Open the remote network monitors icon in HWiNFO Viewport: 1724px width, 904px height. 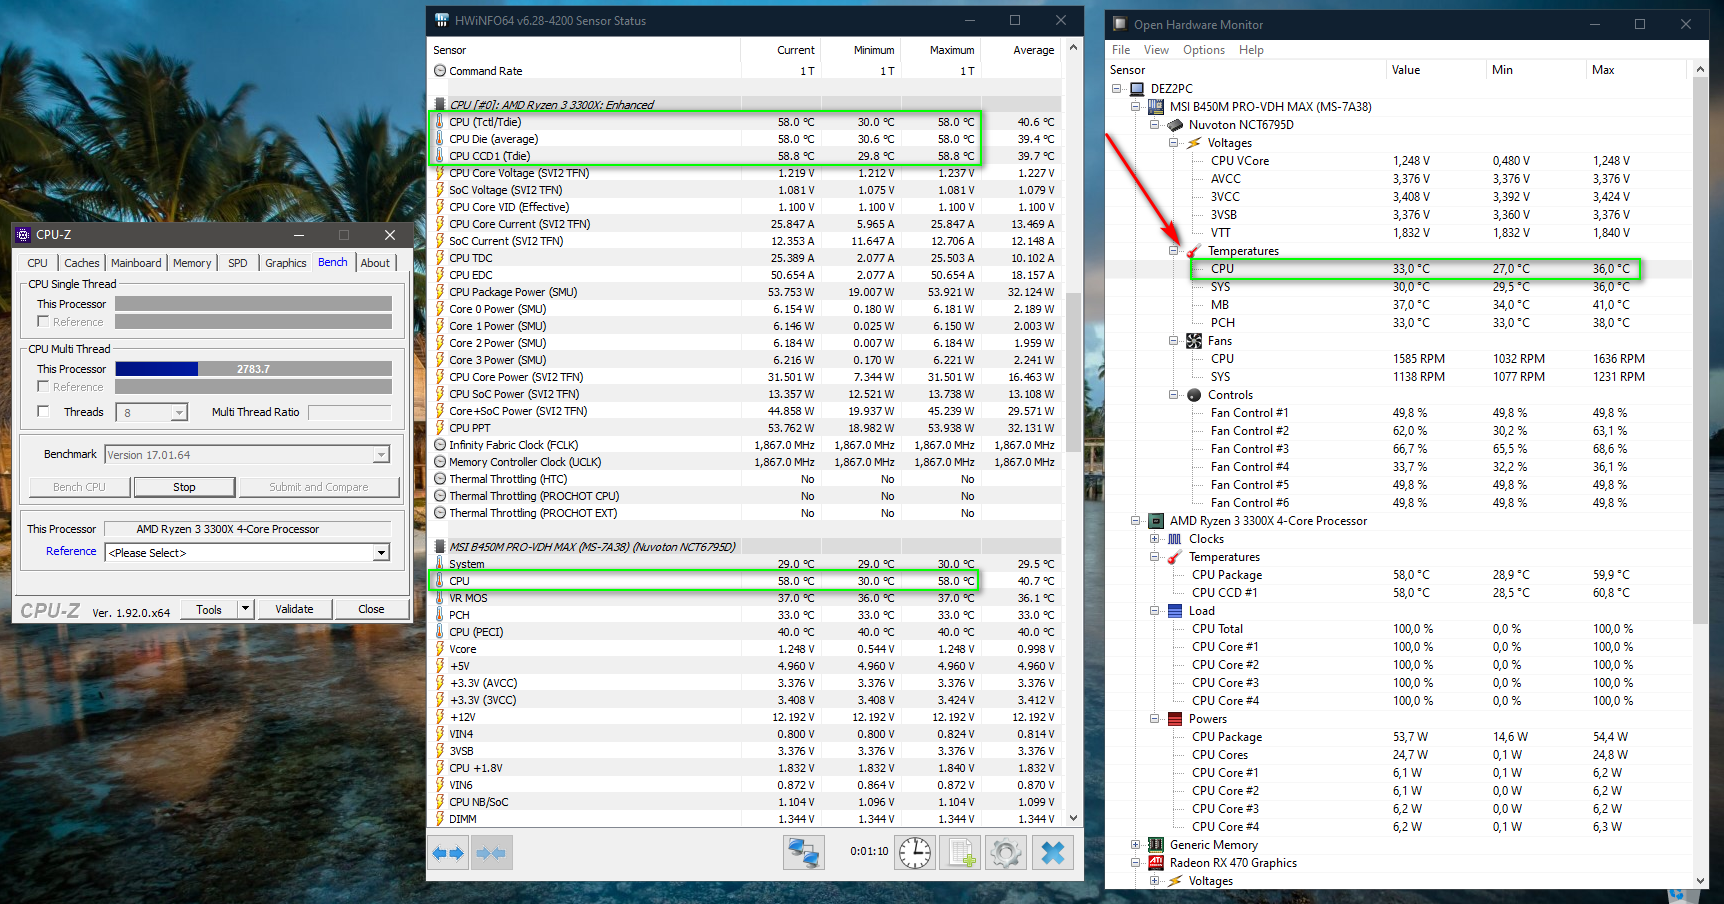[804, 853]
